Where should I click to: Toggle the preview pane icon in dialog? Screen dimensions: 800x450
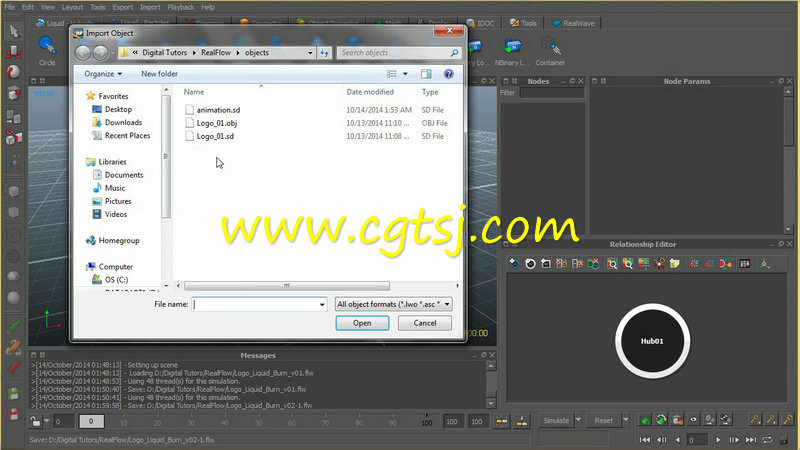tap(426, 74)
